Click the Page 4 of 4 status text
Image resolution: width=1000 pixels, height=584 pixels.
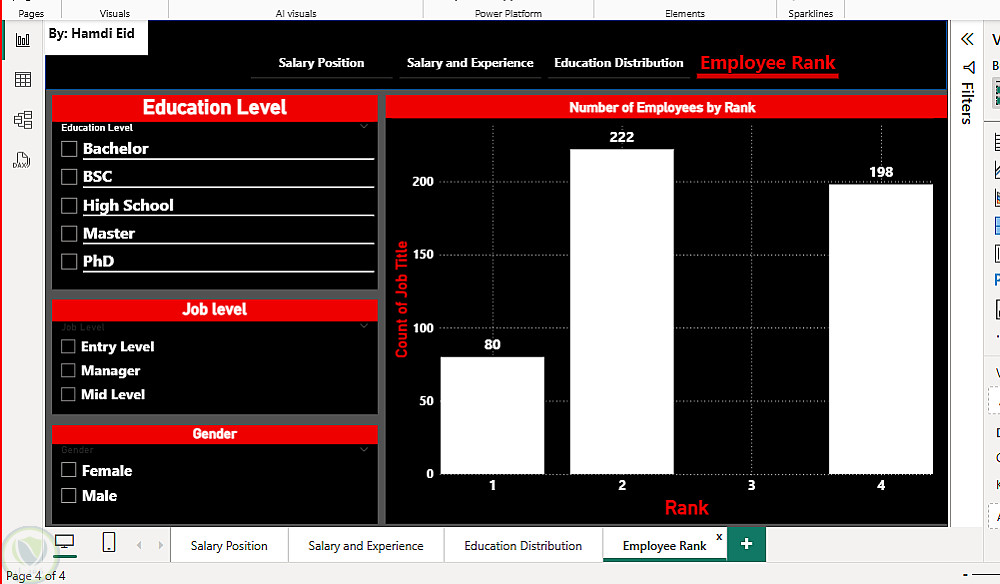(x=36, y=576)
